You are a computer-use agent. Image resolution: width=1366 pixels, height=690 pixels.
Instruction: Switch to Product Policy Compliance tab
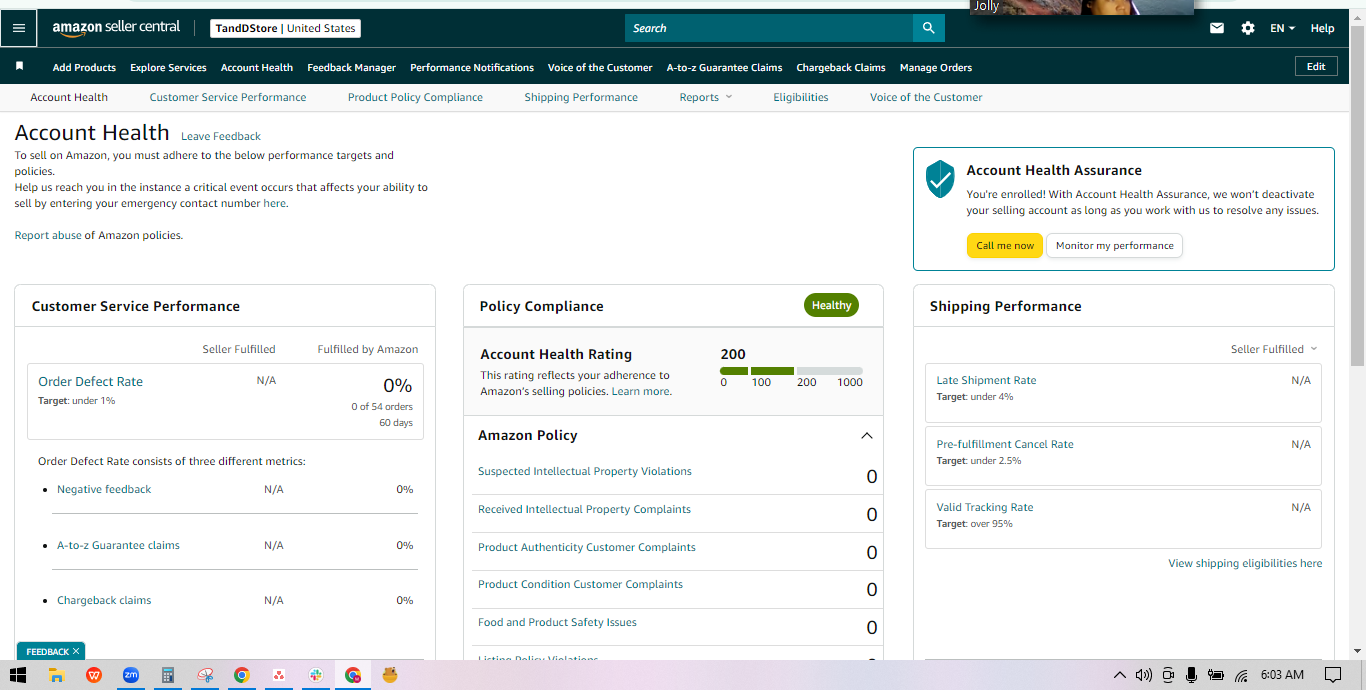pos(415,97)
